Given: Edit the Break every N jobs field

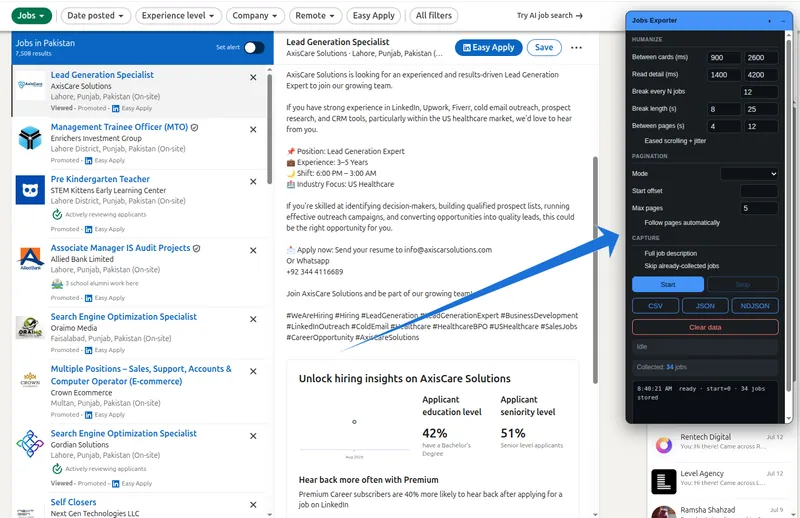Looking at the screenshot, I should click(759, 92).
